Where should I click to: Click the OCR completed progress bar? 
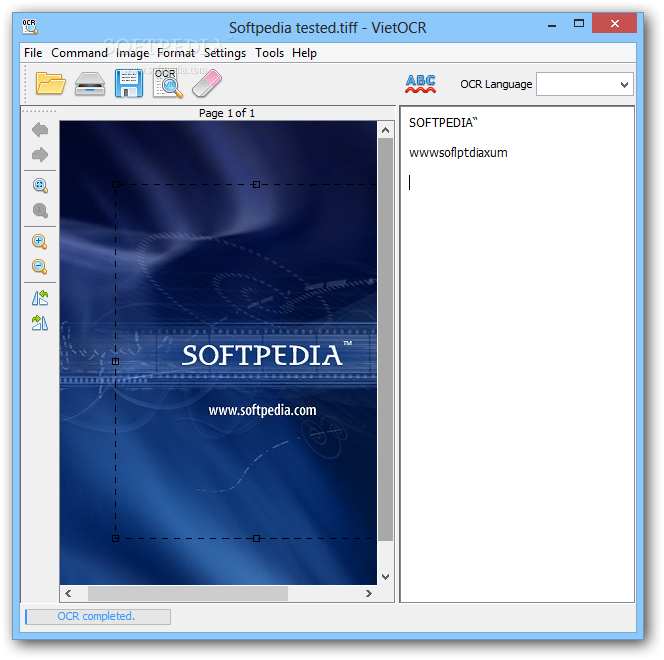tap(98, 617)
